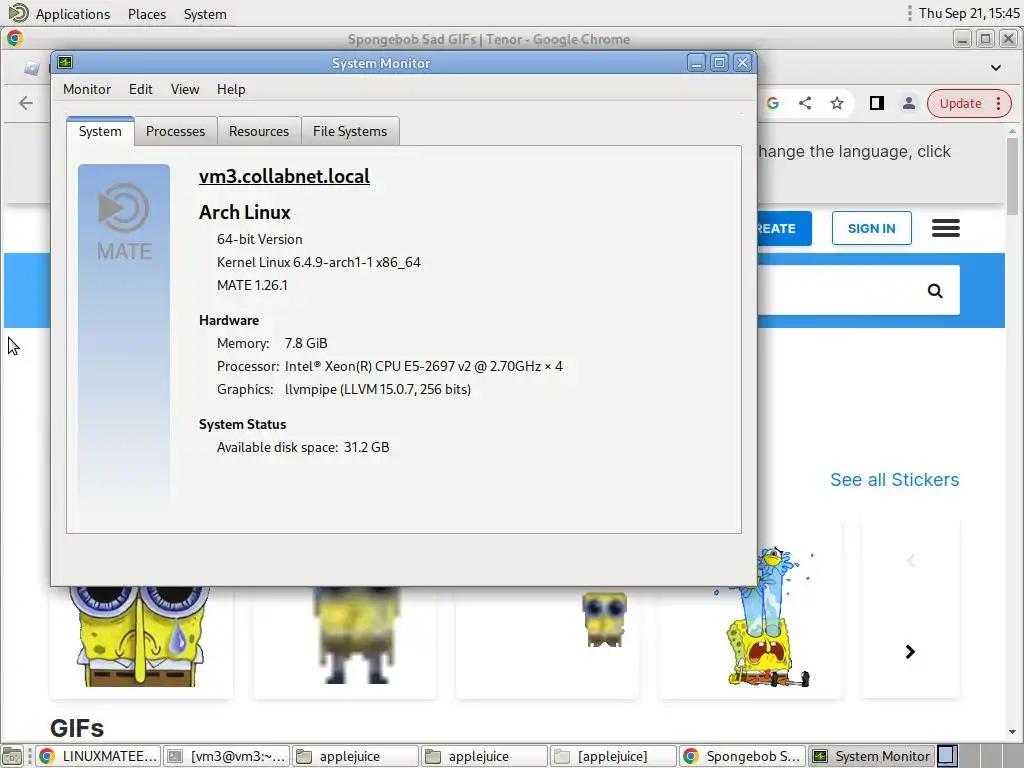This screenshot has width=1024, height=768.
Task: Open Chrome's three-dot menu
Action: click(999, 103)
